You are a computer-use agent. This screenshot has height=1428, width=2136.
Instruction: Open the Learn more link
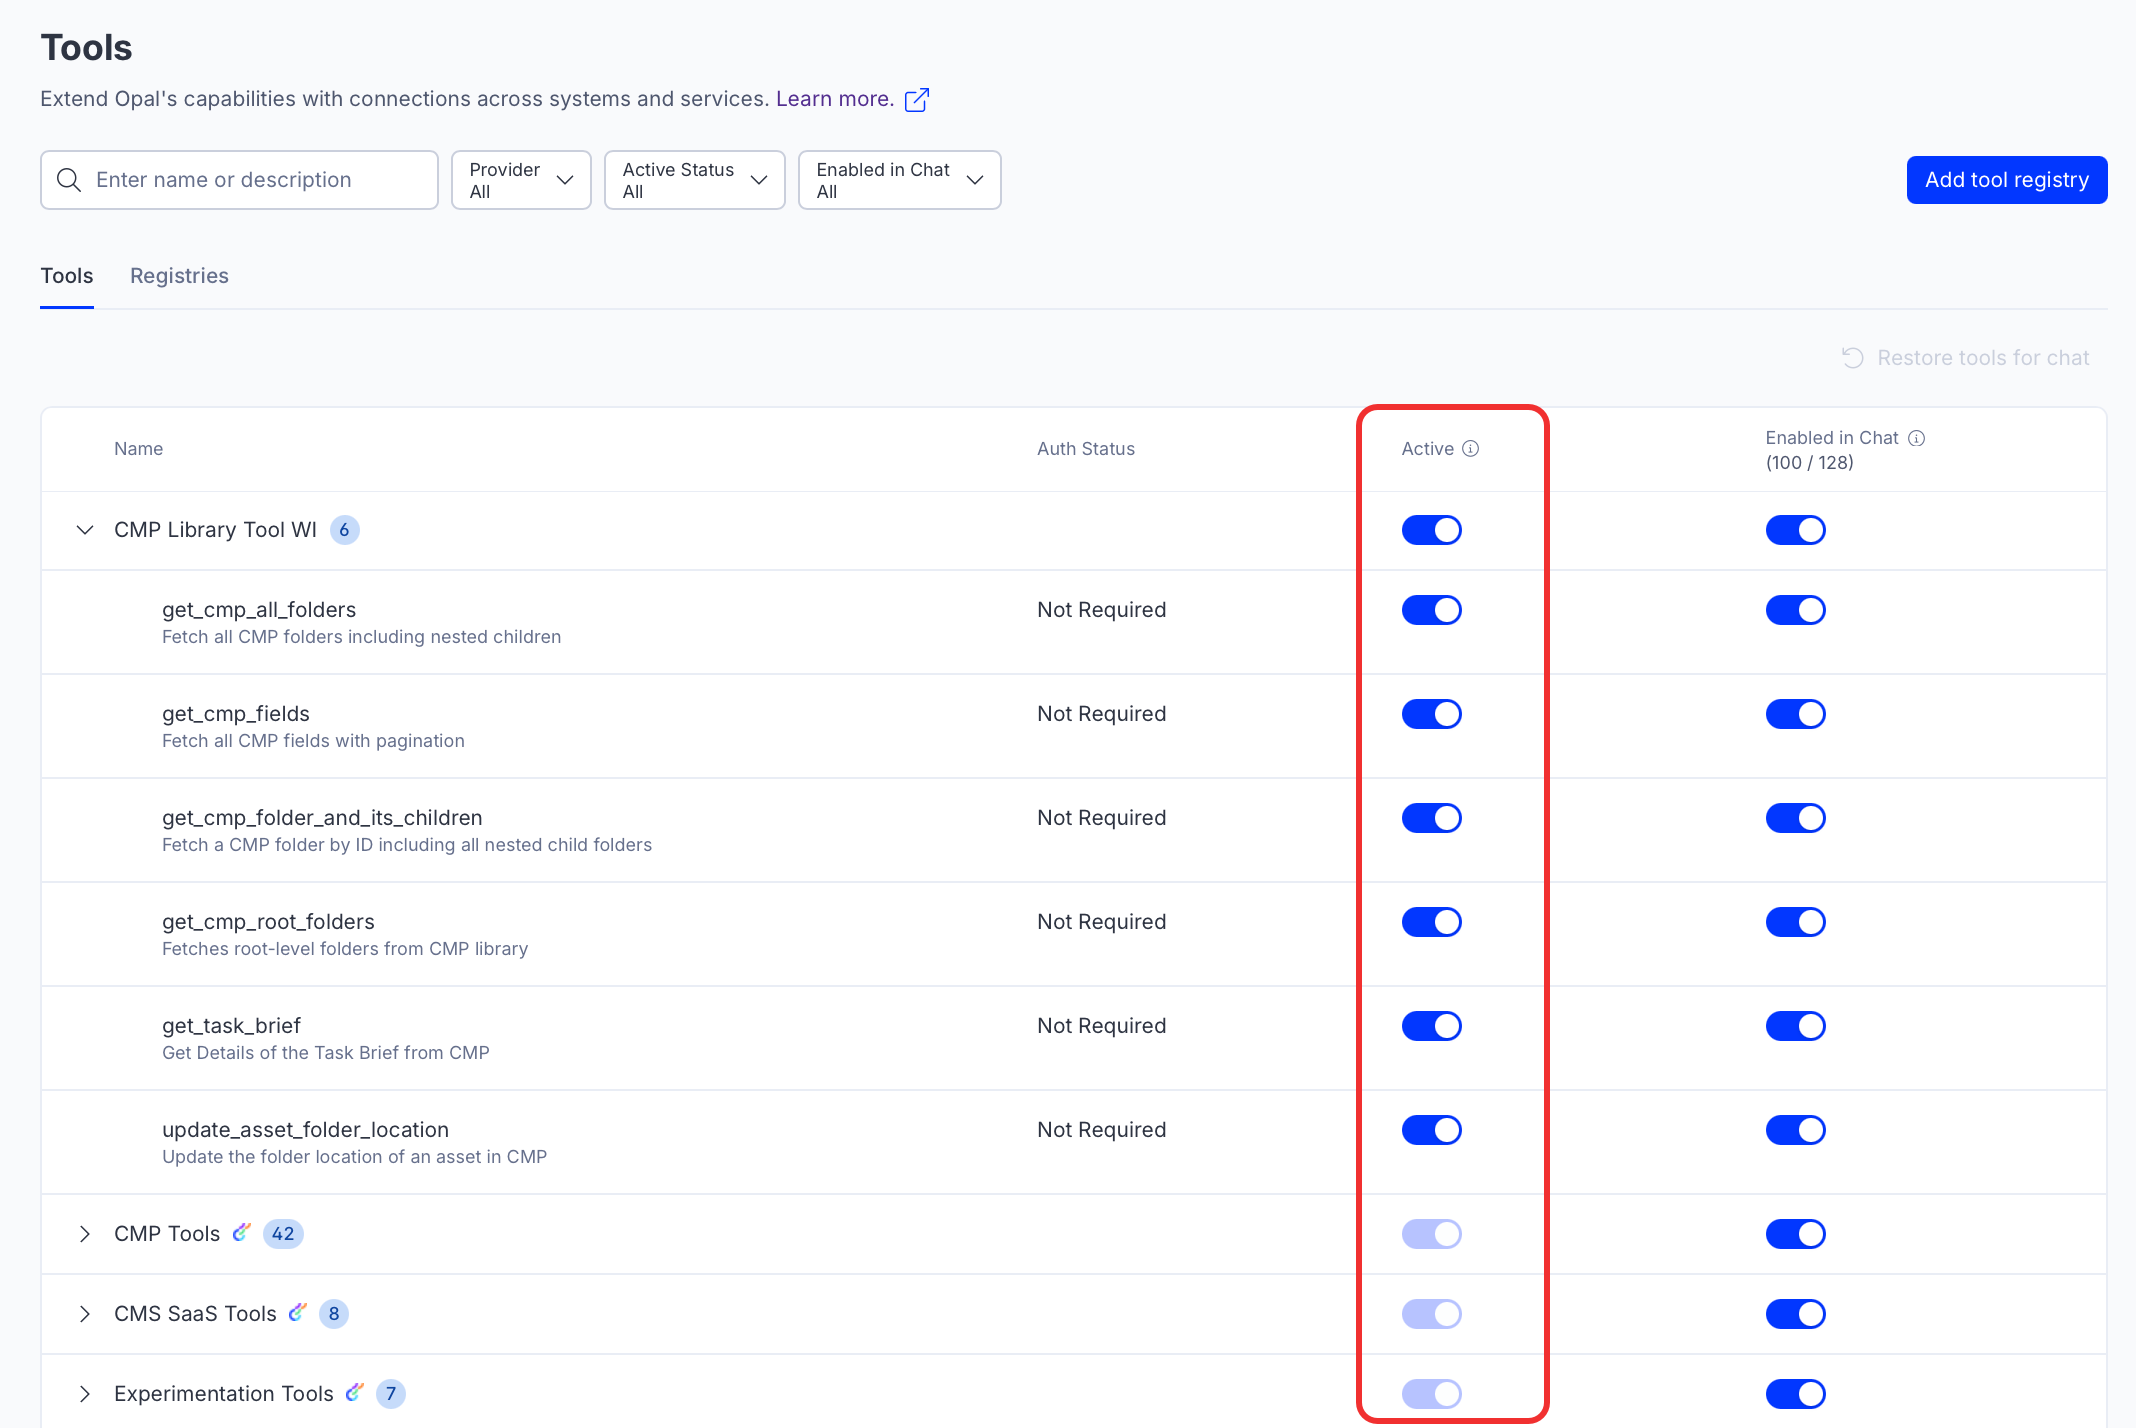[x=834, y=99]
